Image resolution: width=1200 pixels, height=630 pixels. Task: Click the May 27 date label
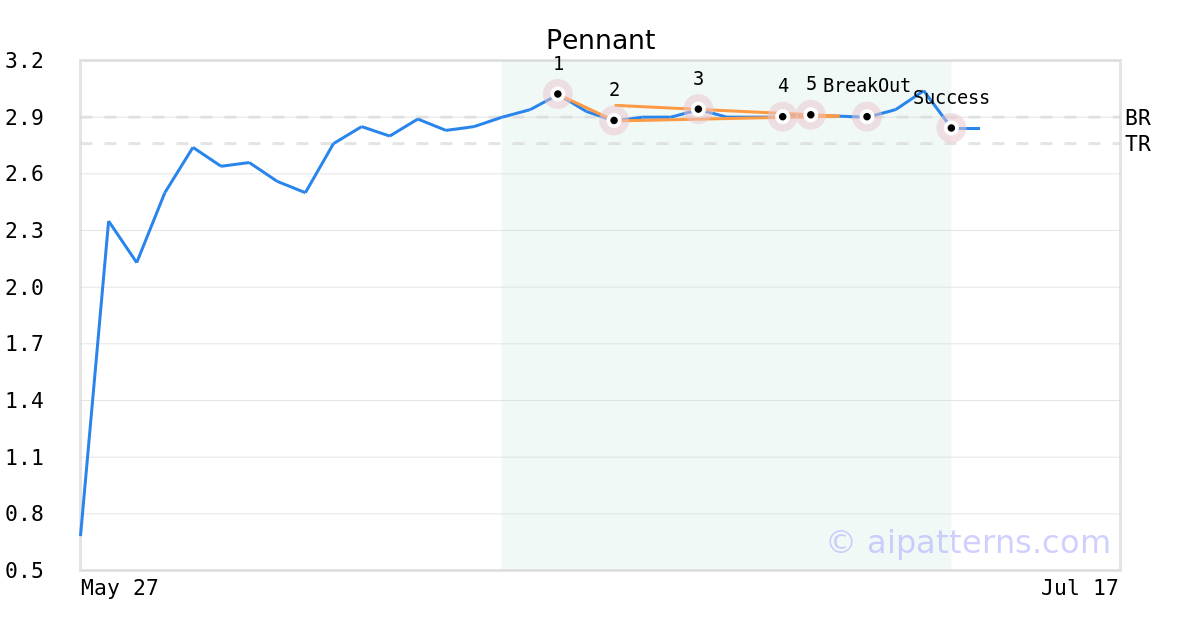119,588
